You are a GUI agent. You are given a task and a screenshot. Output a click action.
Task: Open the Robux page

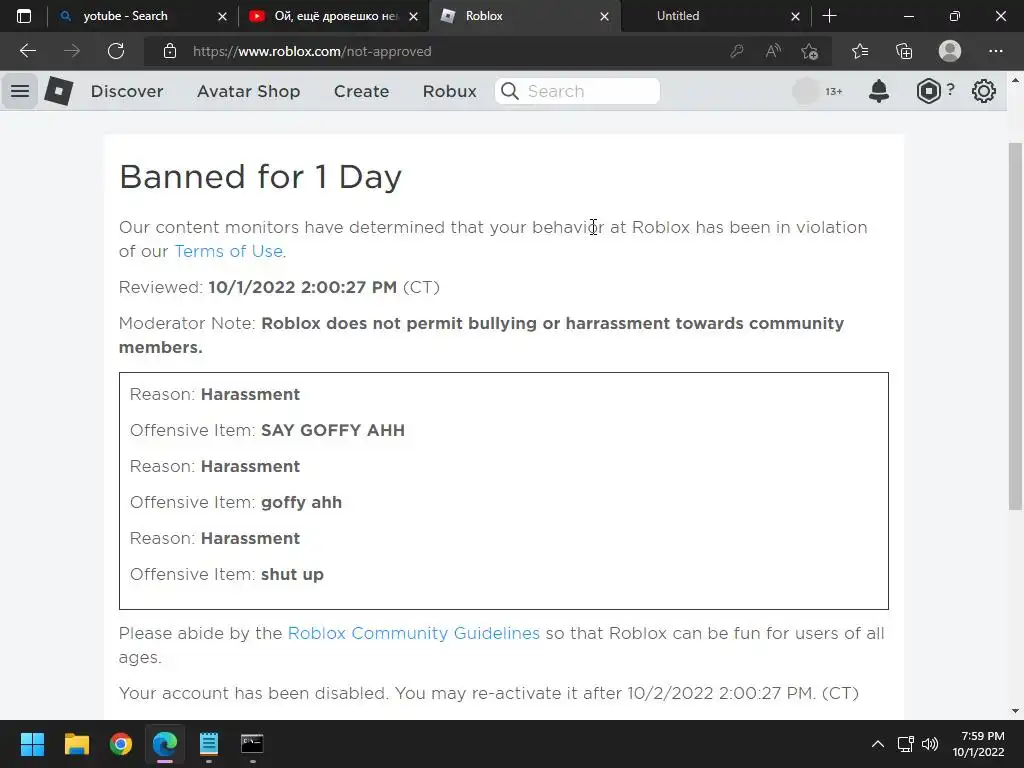[449, 91]
